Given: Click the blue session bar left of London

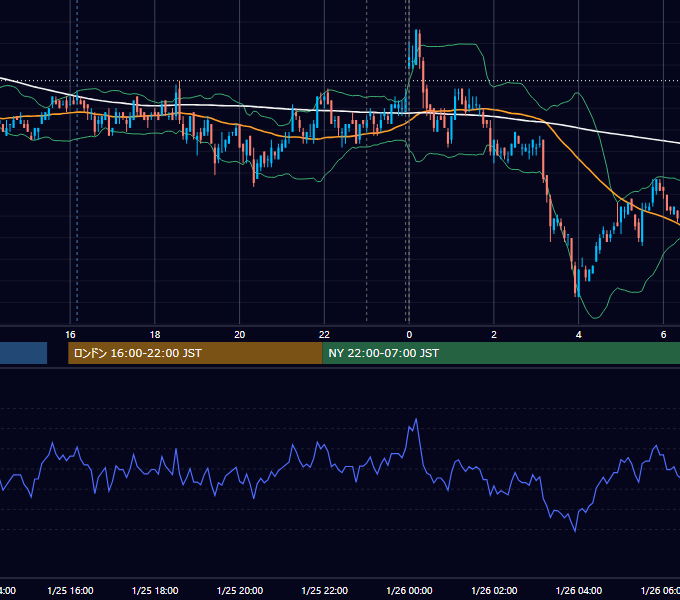Looking at the screenshot, I should tap(23, 353).
